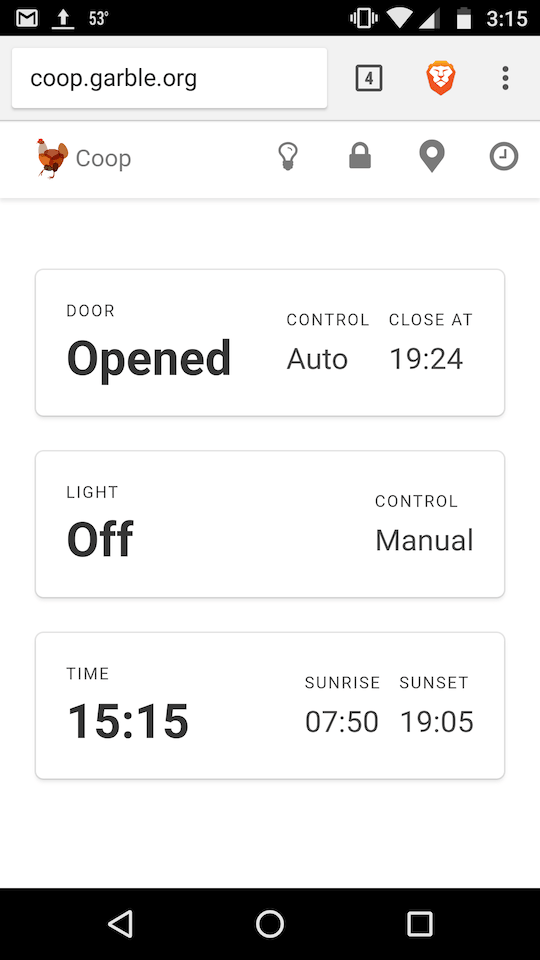Tap the Android home circle button
The width and height of the screenshot is (540, 960).
pos(270,924)
